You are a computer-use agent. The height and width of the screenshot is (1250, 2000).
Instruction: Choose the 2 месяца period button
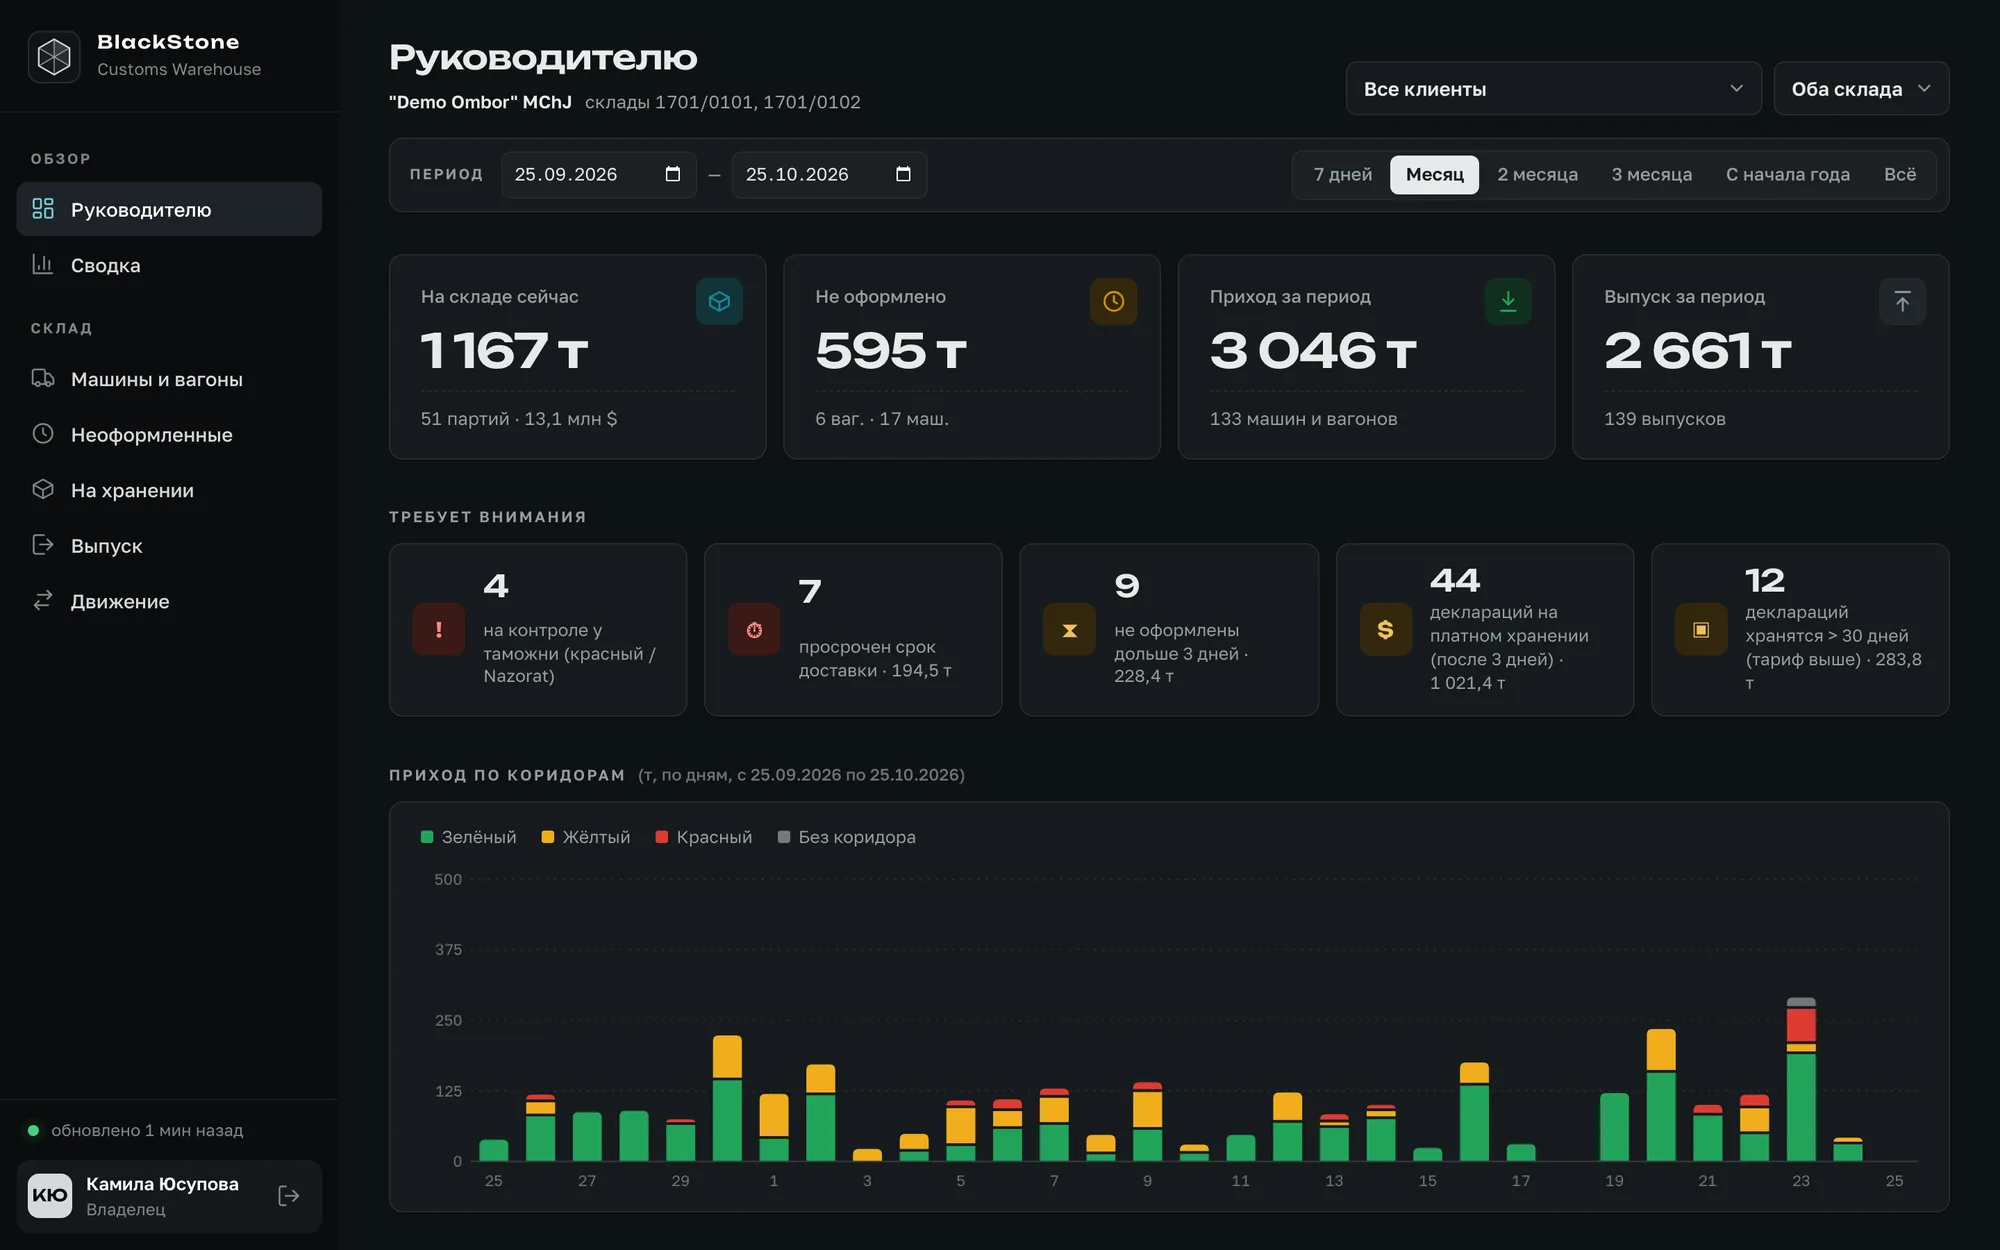(x=1537, y=174)
